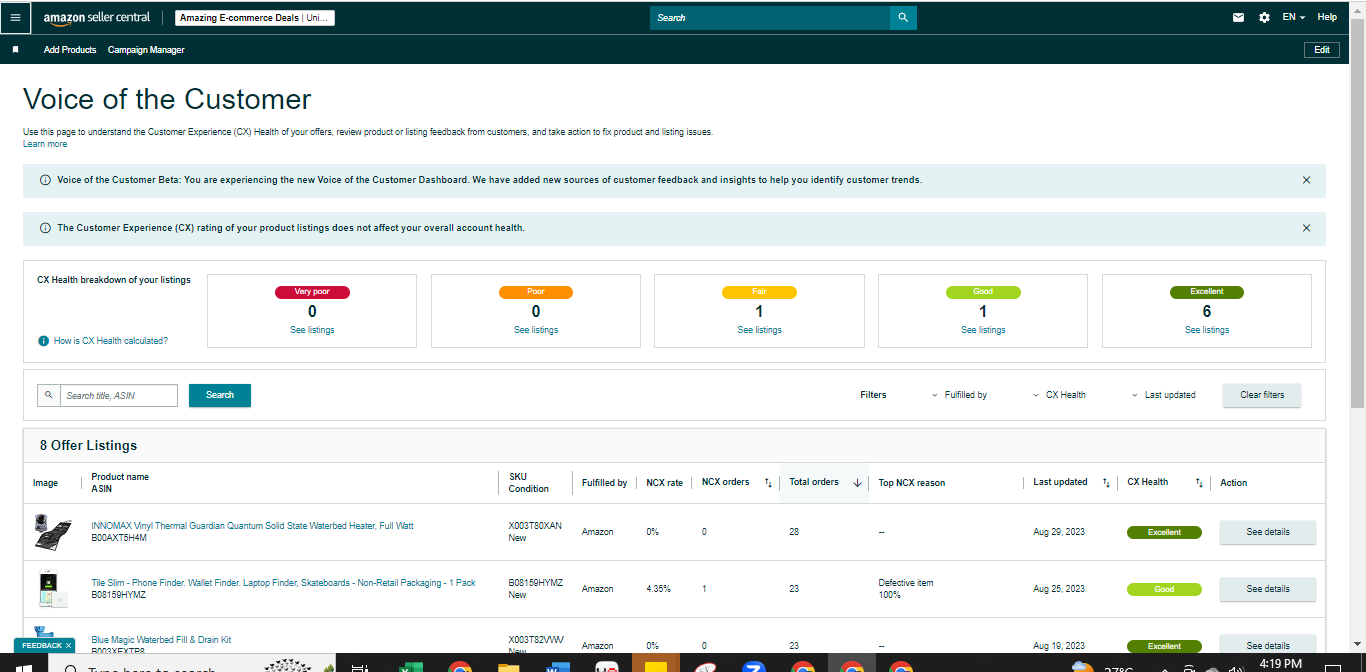
Task: Focus the Search title, ASIN field
Action: (x=119, y=395)
